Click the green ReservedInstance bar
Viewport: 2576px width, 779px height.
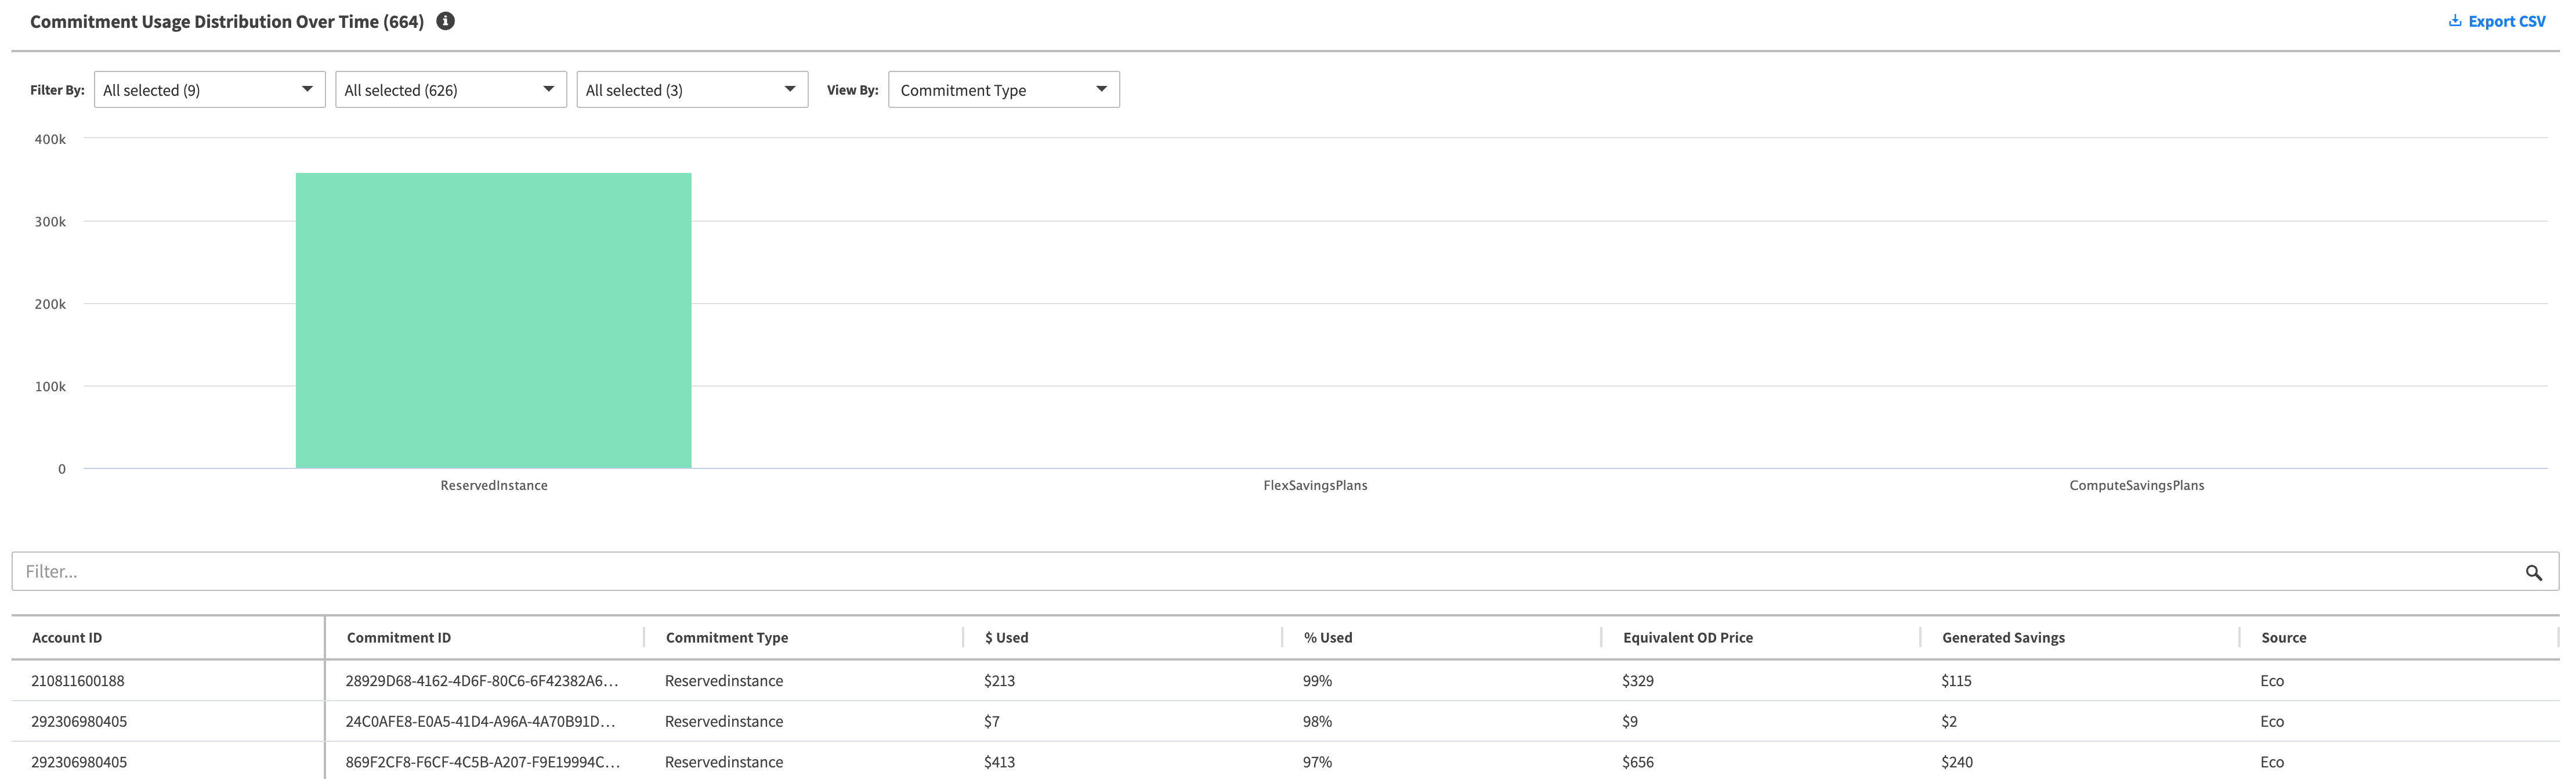point(493,320)
